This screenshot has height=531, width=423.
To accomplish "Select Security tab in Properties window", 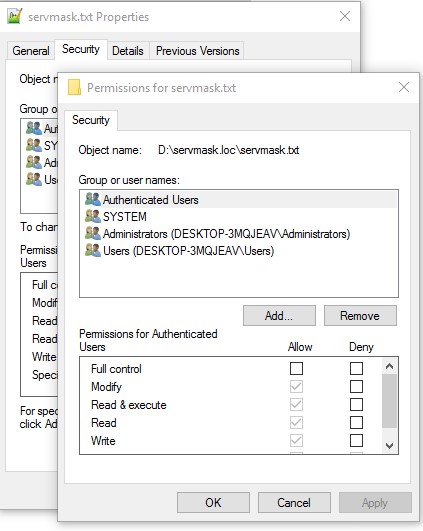I will coord(81,49).
